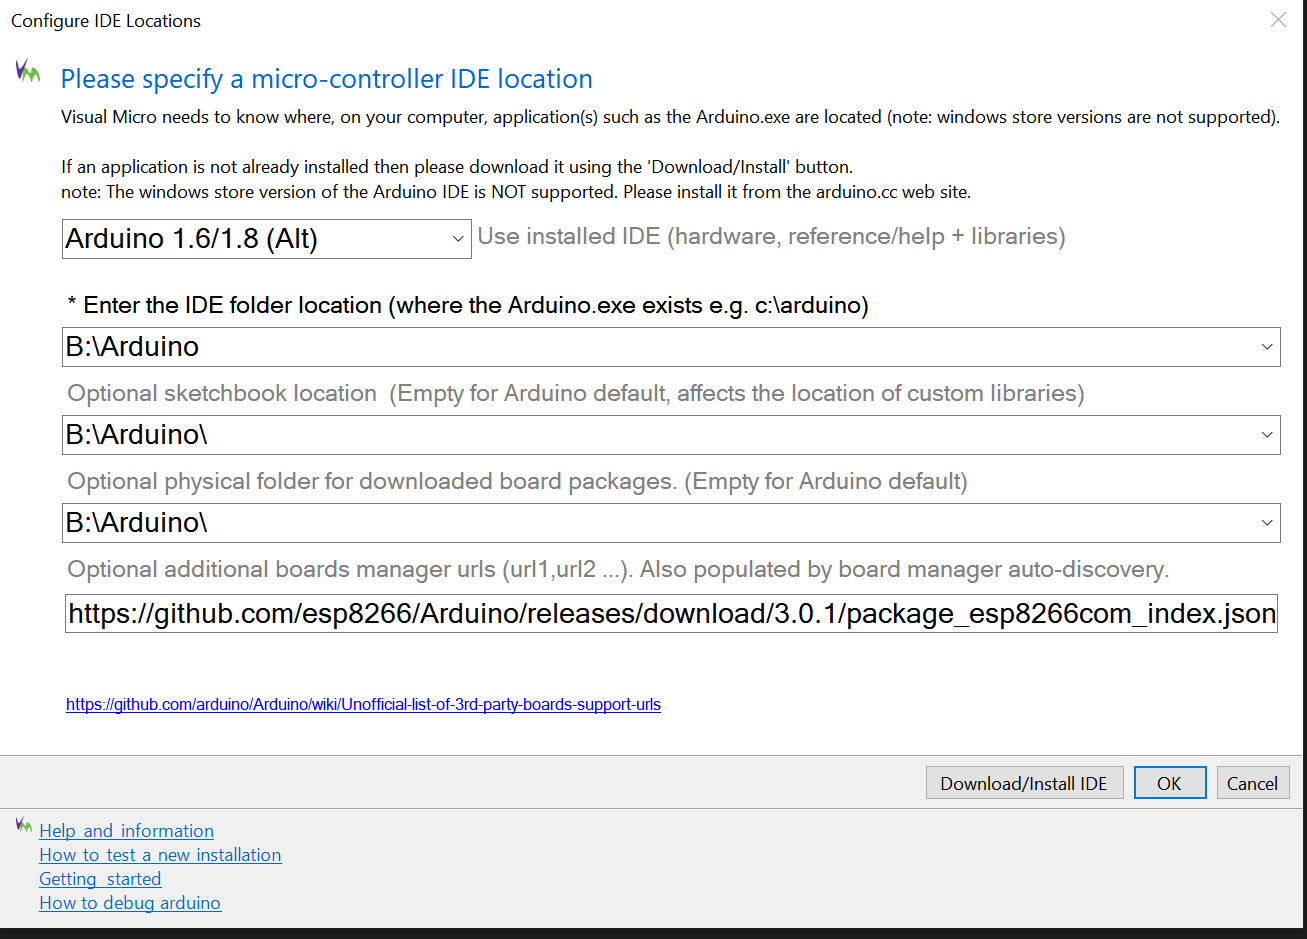Click the 'Configure IDE Locations' window title

[106, 20]
